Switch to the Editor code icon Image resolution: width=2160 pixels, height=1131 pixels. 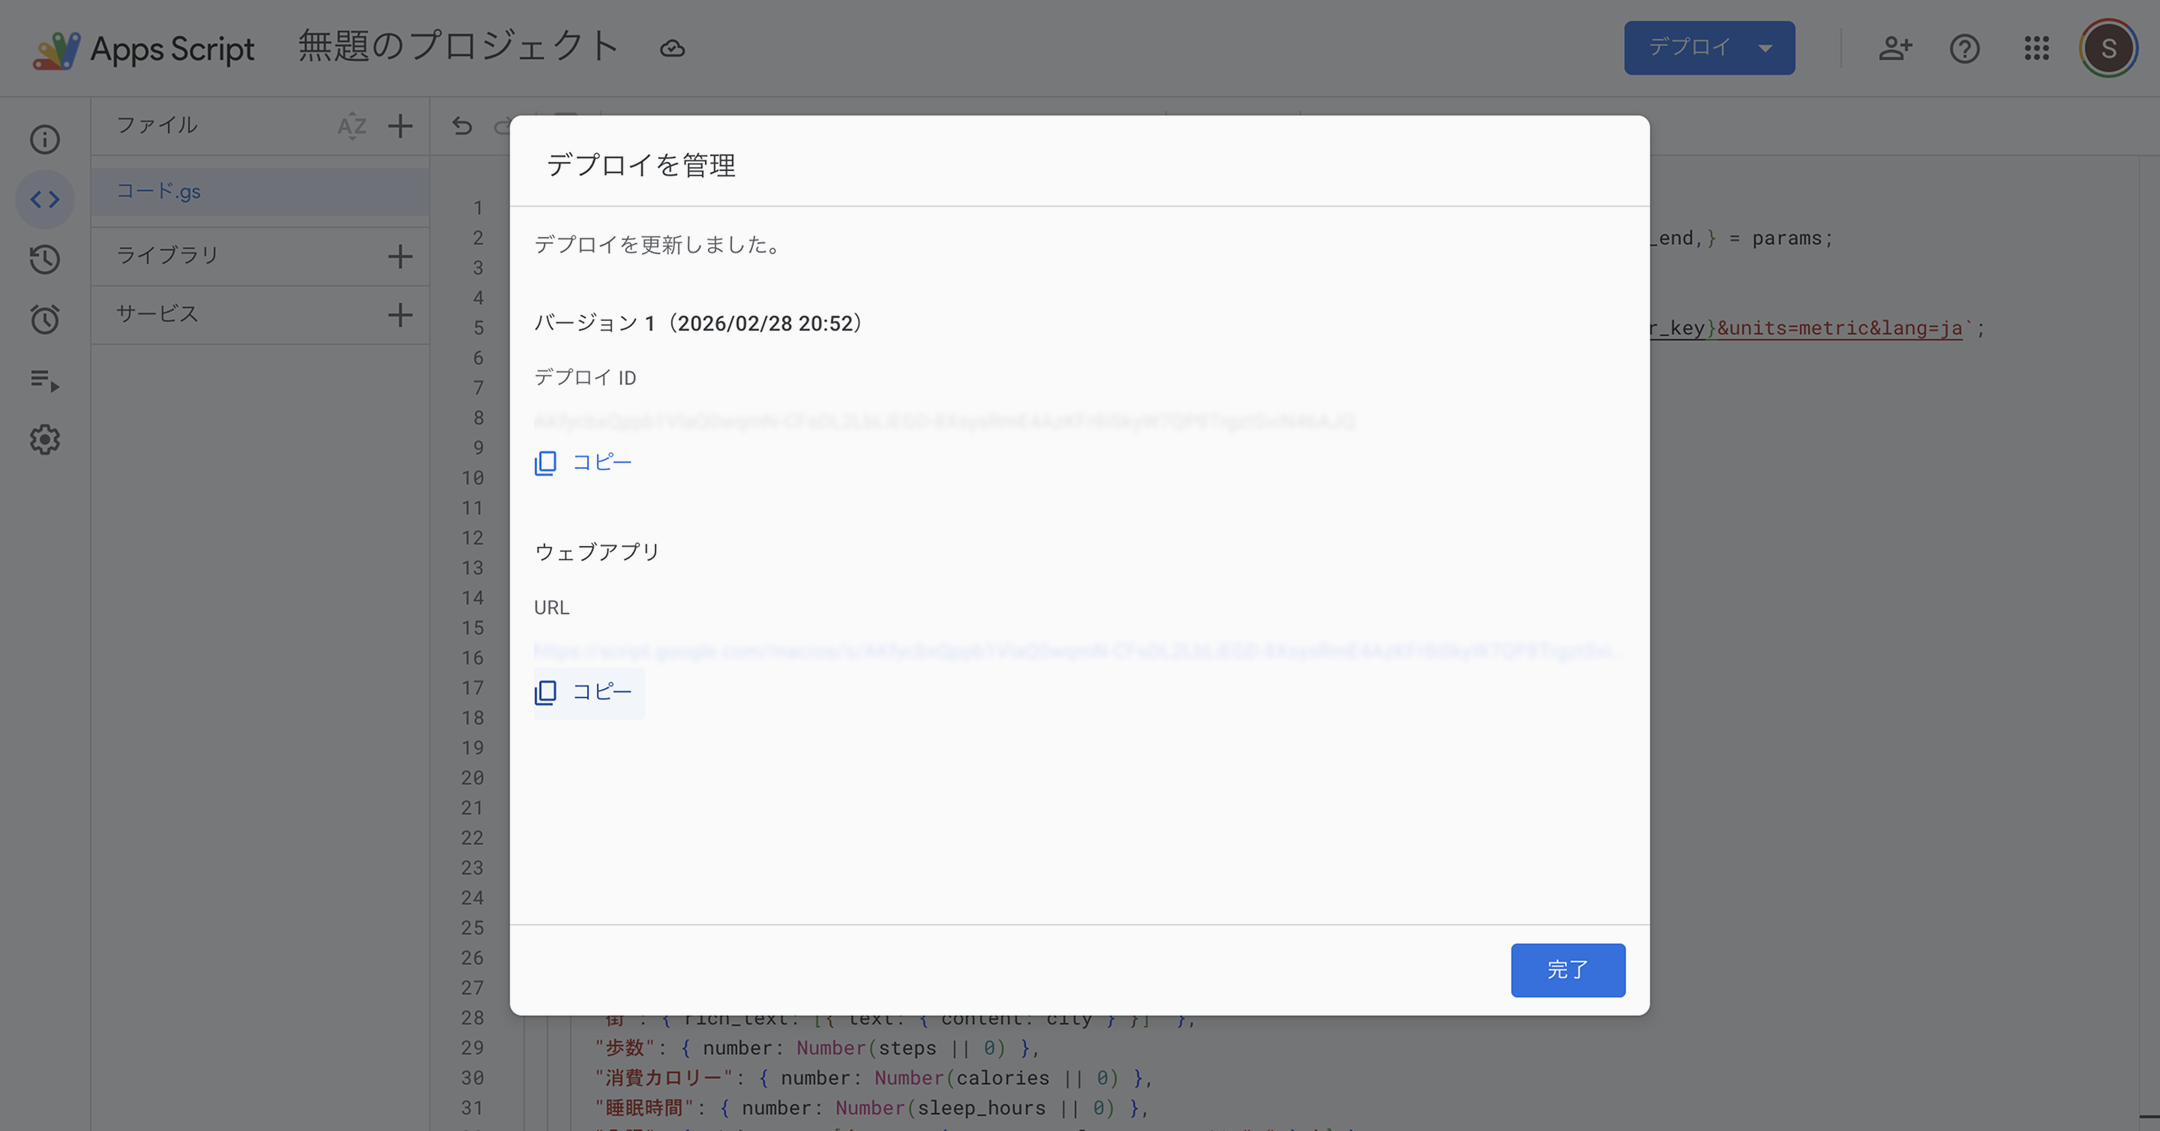[x=45, y=199]
